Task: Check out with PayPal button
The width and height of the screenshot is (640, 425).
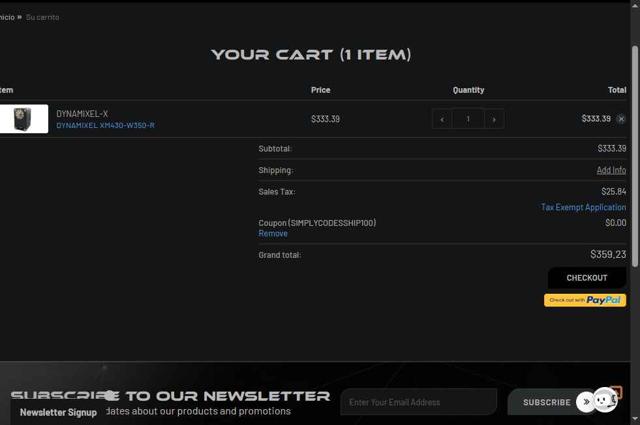Action: coord(585,300)
